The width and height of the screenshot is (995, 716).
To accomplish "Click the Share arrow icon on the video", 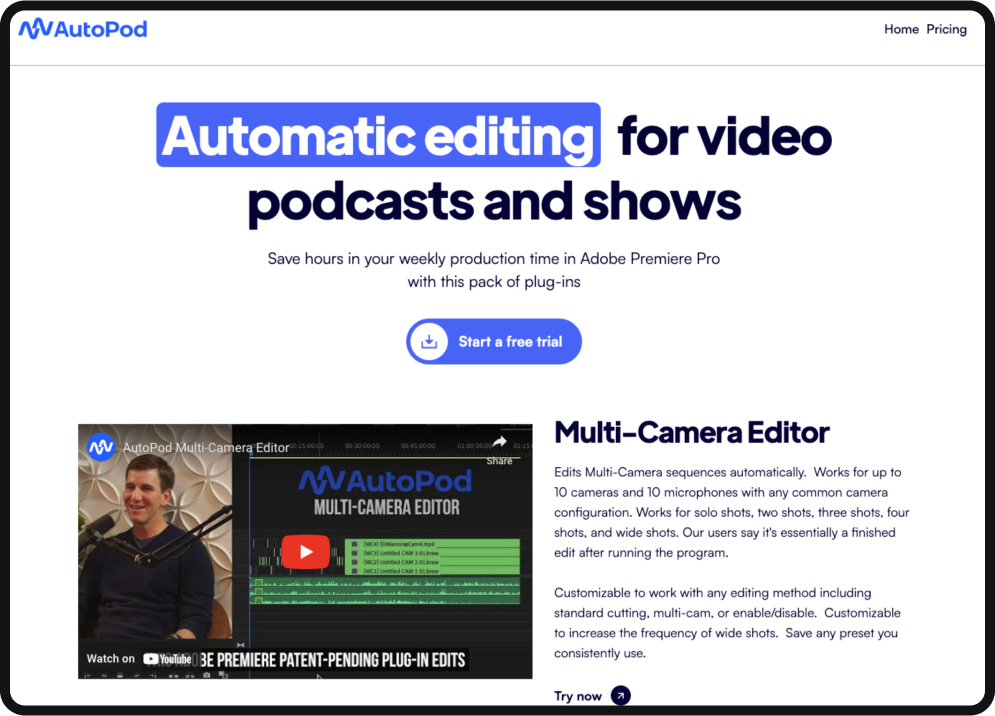I will coord(499,443).
